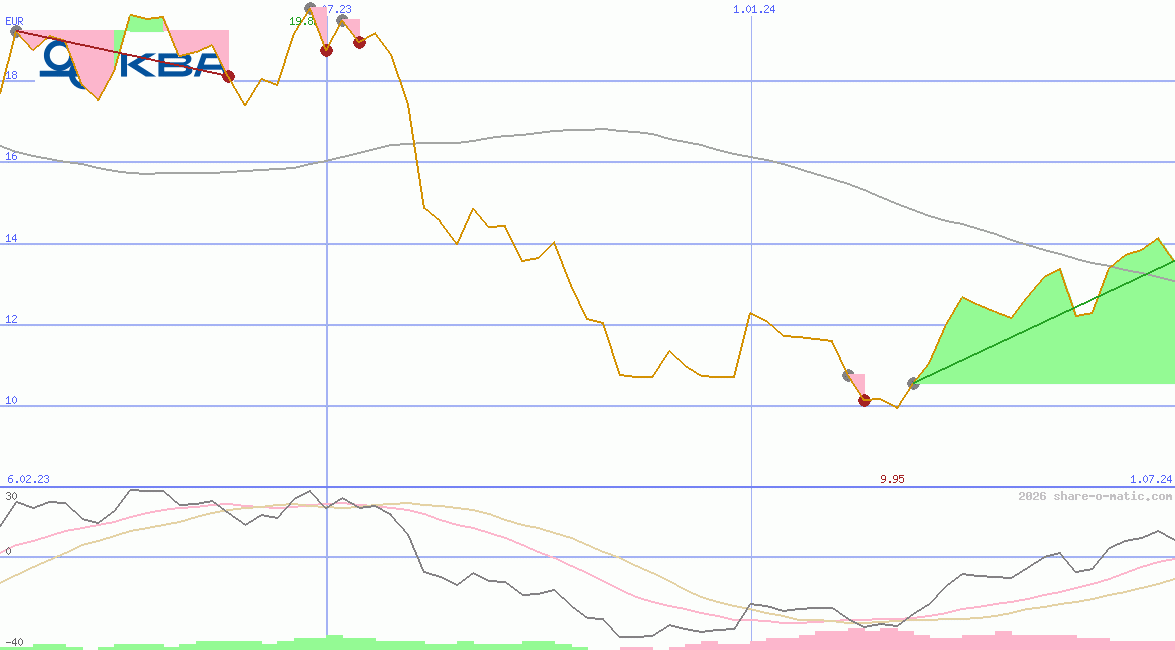Select the 6.02.23 start date label
Viewport: 1175px width, 650px height.
[x=28, y=479]
